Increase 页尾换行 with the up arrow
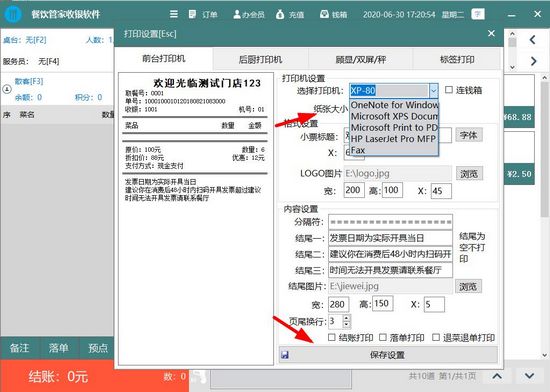The image size is (550, 392). [346, 318]
